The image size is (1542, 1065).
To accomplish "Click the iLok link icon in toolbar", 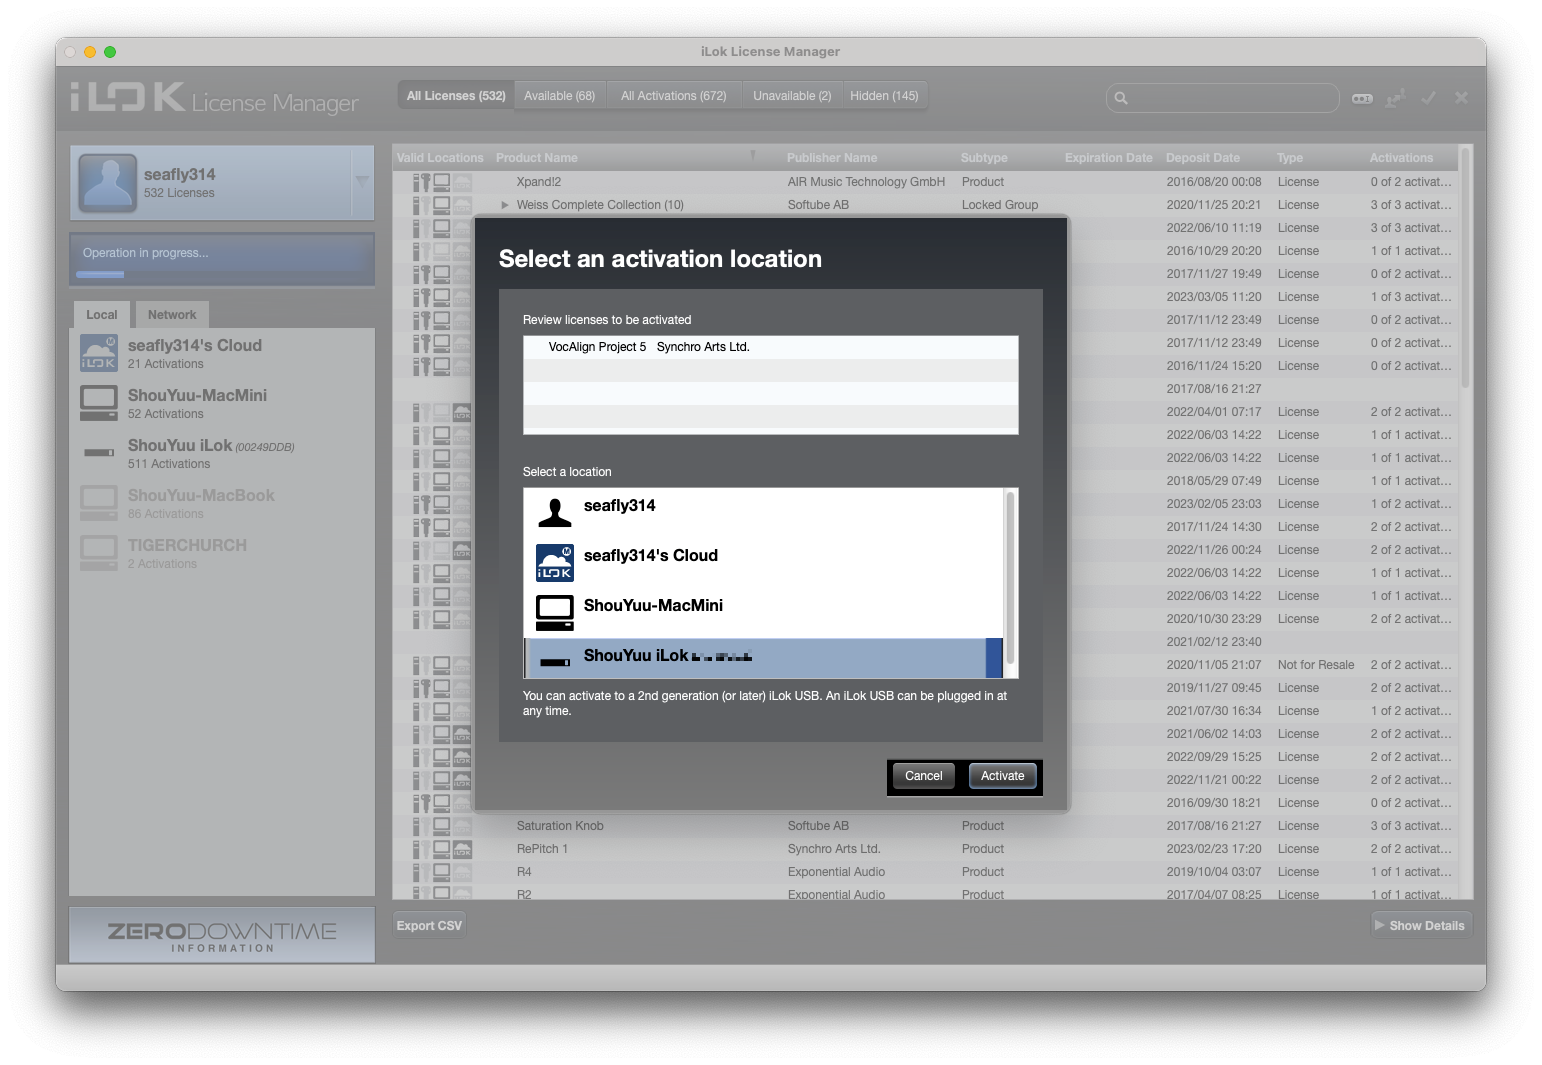I will click(1362, 98).
